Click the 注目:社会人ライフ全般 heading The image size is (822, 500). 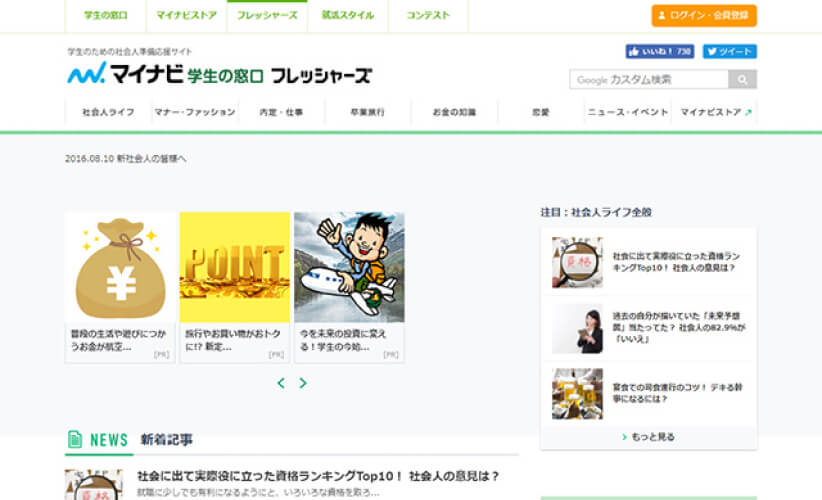[596, 212]
